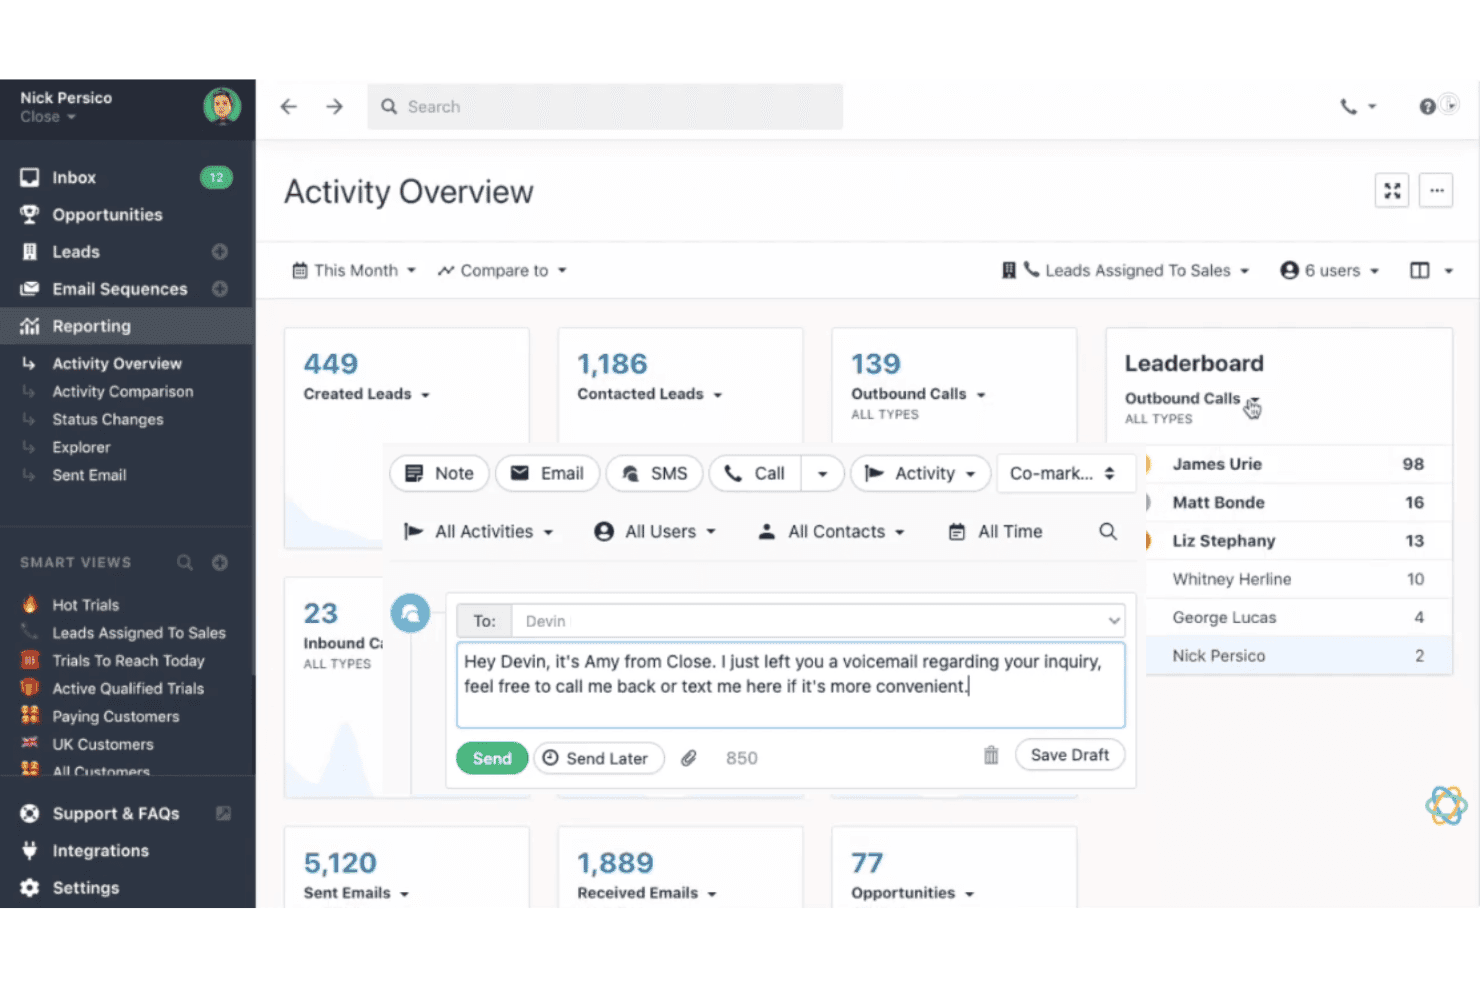This screenshot has width=1480, height=987.
Task: Click the plus icon beside Leads
Action: [x=220, y=252]
